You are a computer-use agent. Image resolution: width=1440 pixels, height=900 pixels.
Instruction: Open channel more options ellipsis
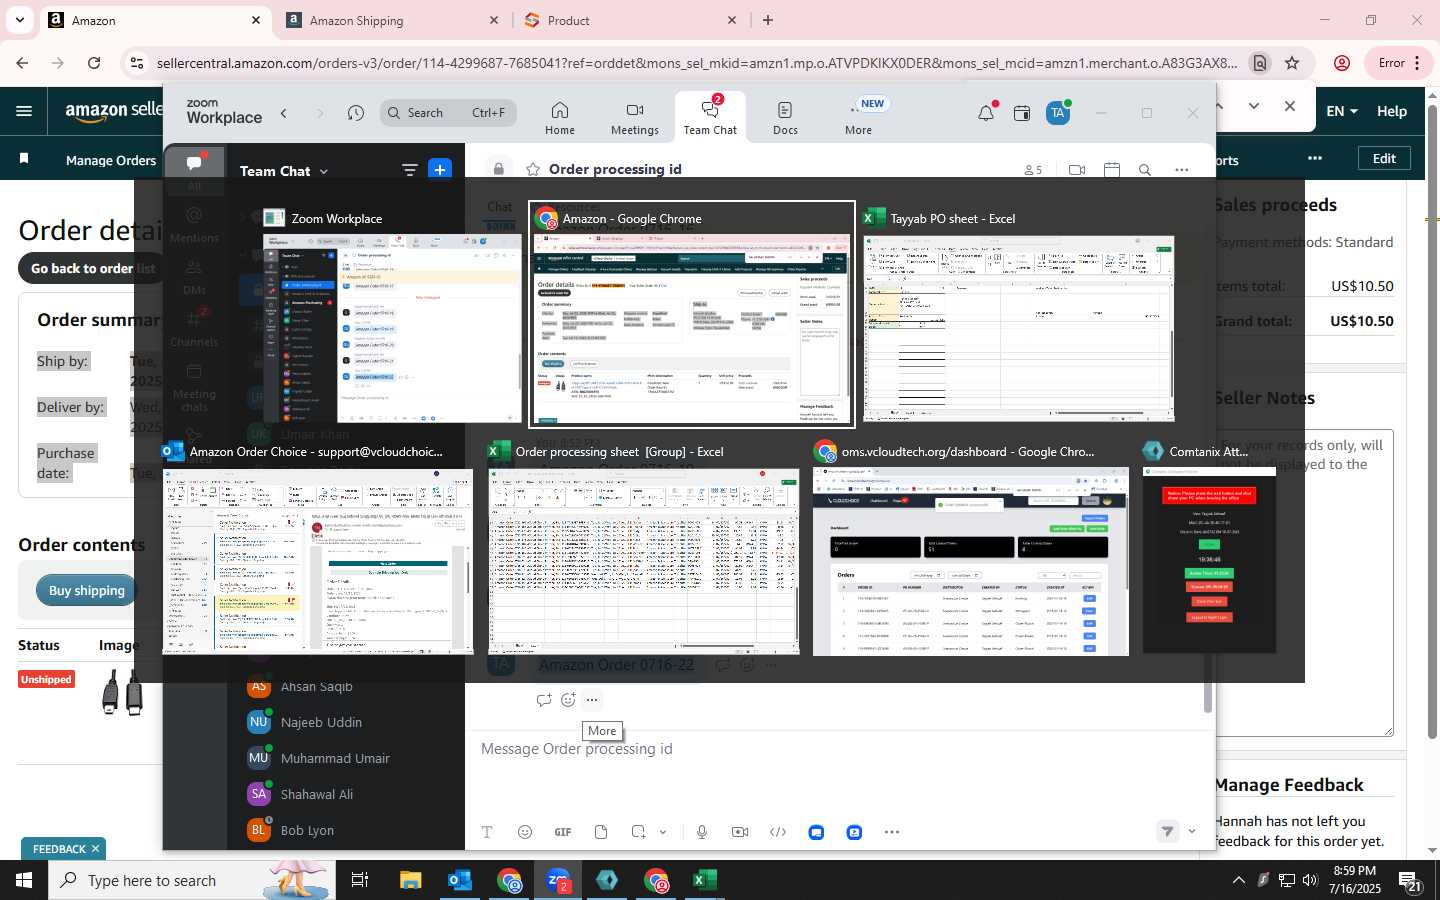(x=1182, y=170)
